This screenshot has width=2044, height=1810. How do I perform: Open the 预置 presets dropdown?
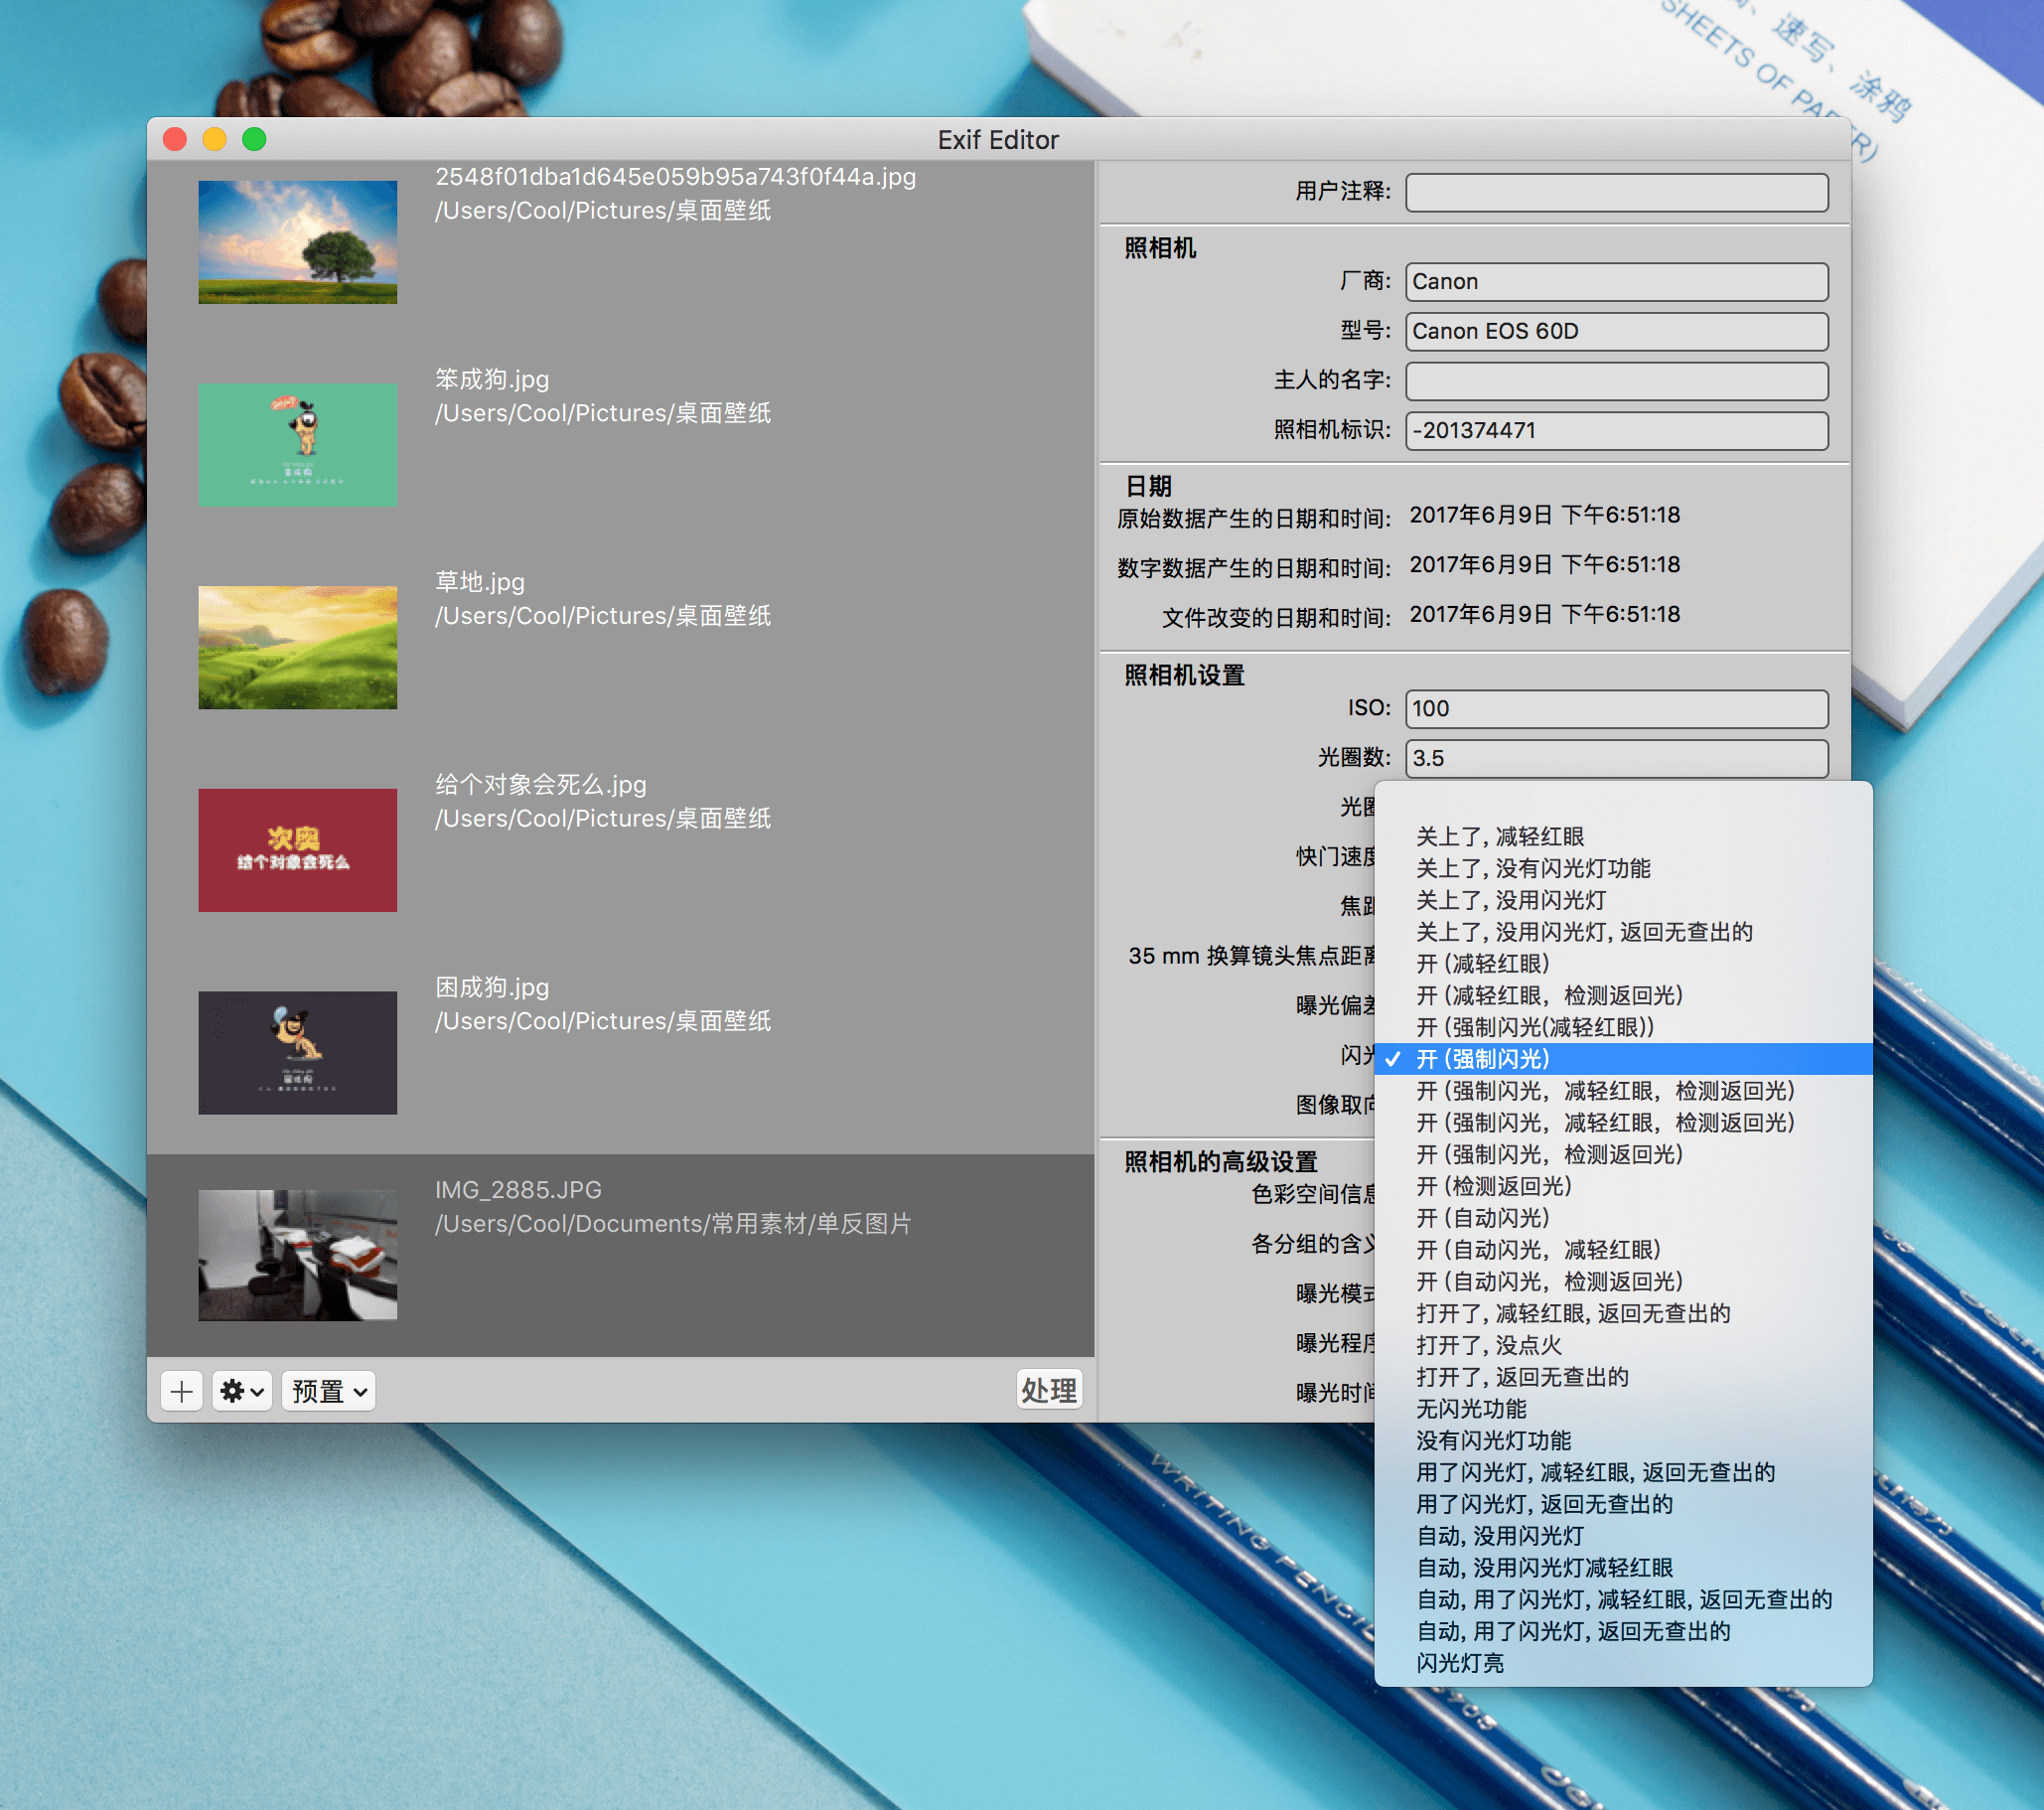(329, 1391)
